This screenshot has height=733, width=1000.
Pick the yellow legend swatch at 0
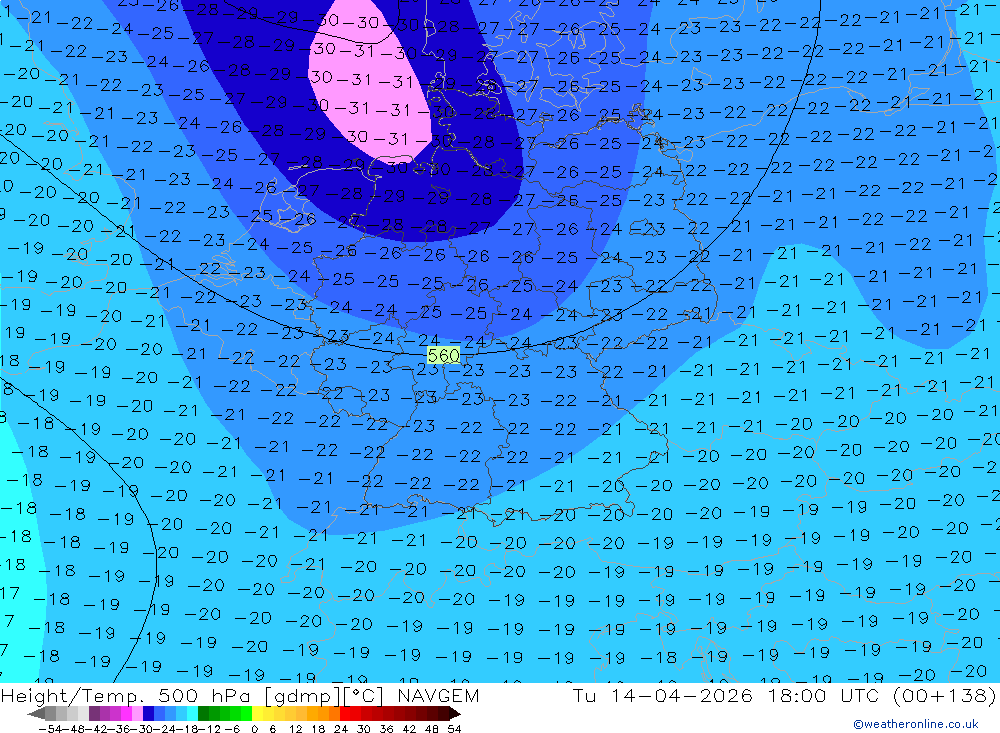click(258, 713)
